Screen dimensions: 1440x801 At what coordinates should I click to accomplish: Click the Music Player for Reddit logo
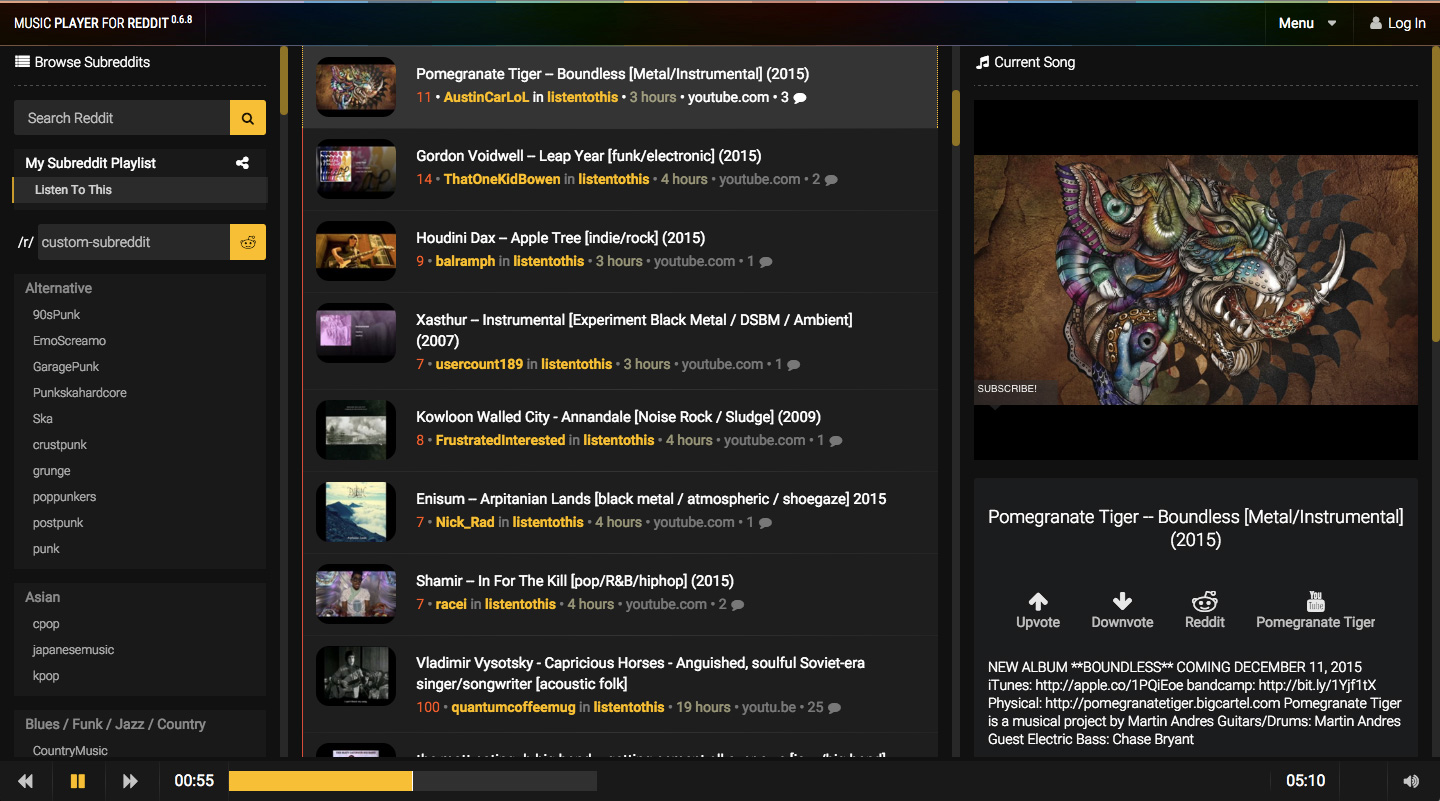coord(103,22)
